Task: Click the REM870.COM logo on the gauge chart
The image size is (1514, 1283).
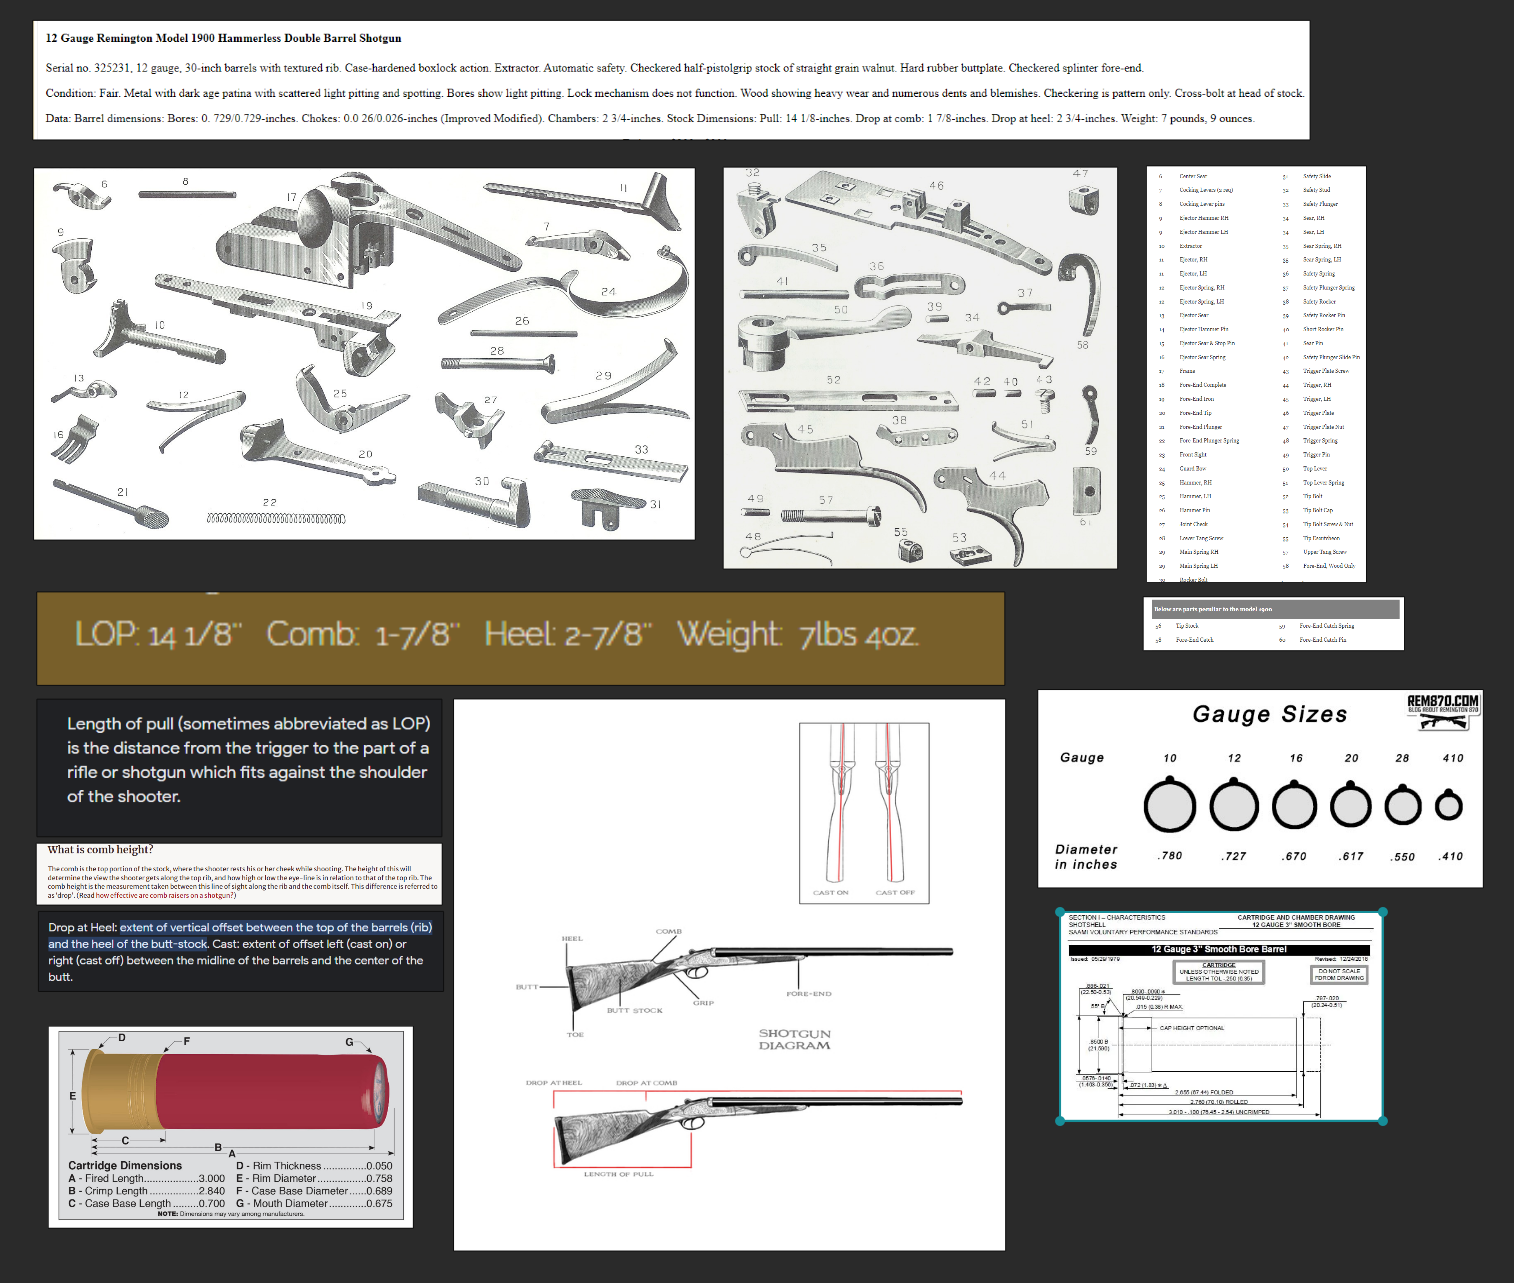Action: pos(1443,710)
